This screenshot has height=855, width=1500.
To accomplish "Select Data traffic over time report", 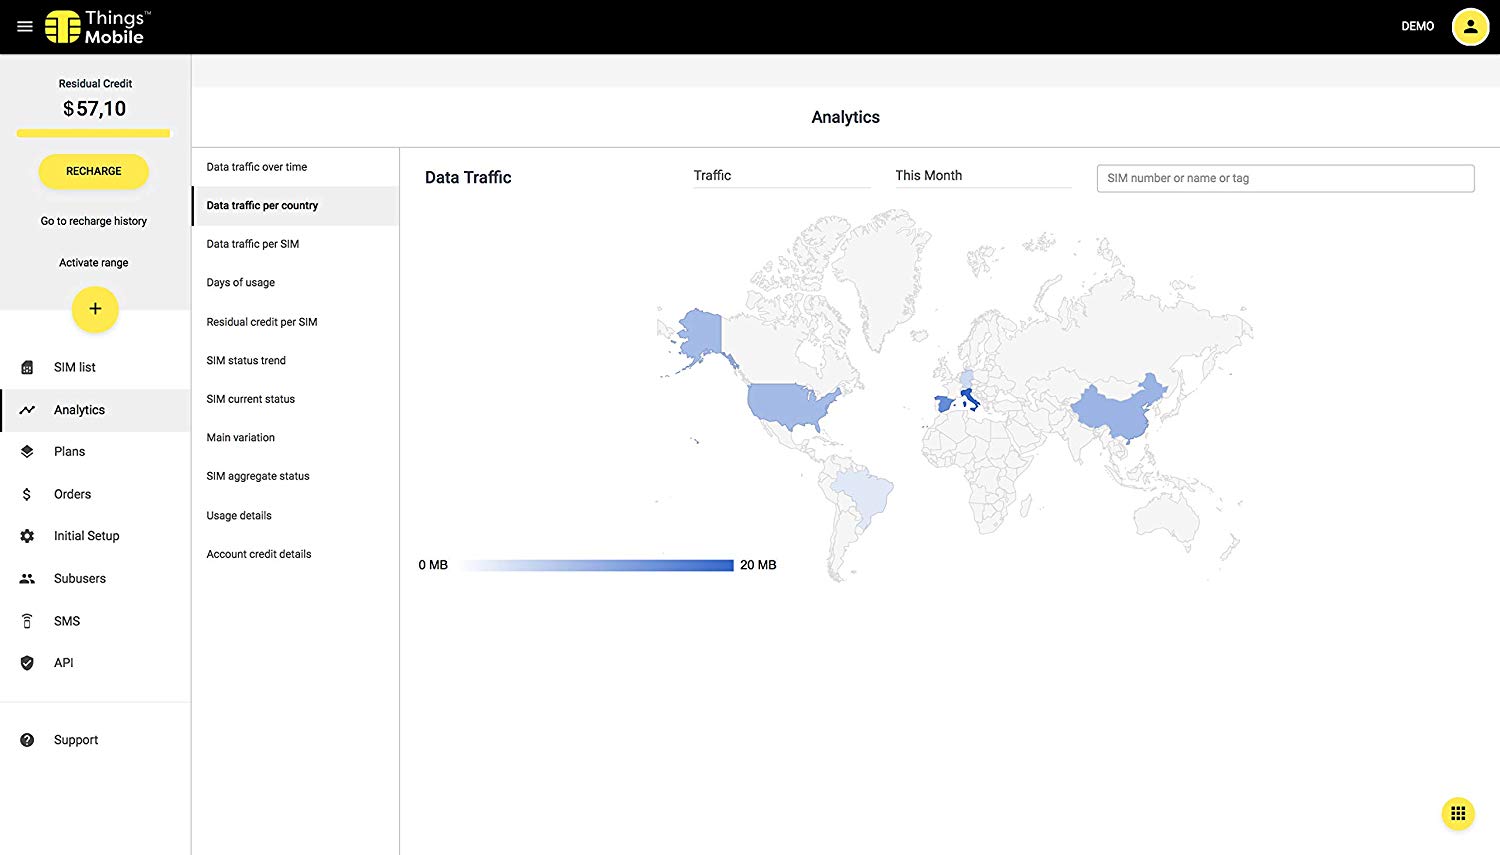I will click(x=257, y=167).
